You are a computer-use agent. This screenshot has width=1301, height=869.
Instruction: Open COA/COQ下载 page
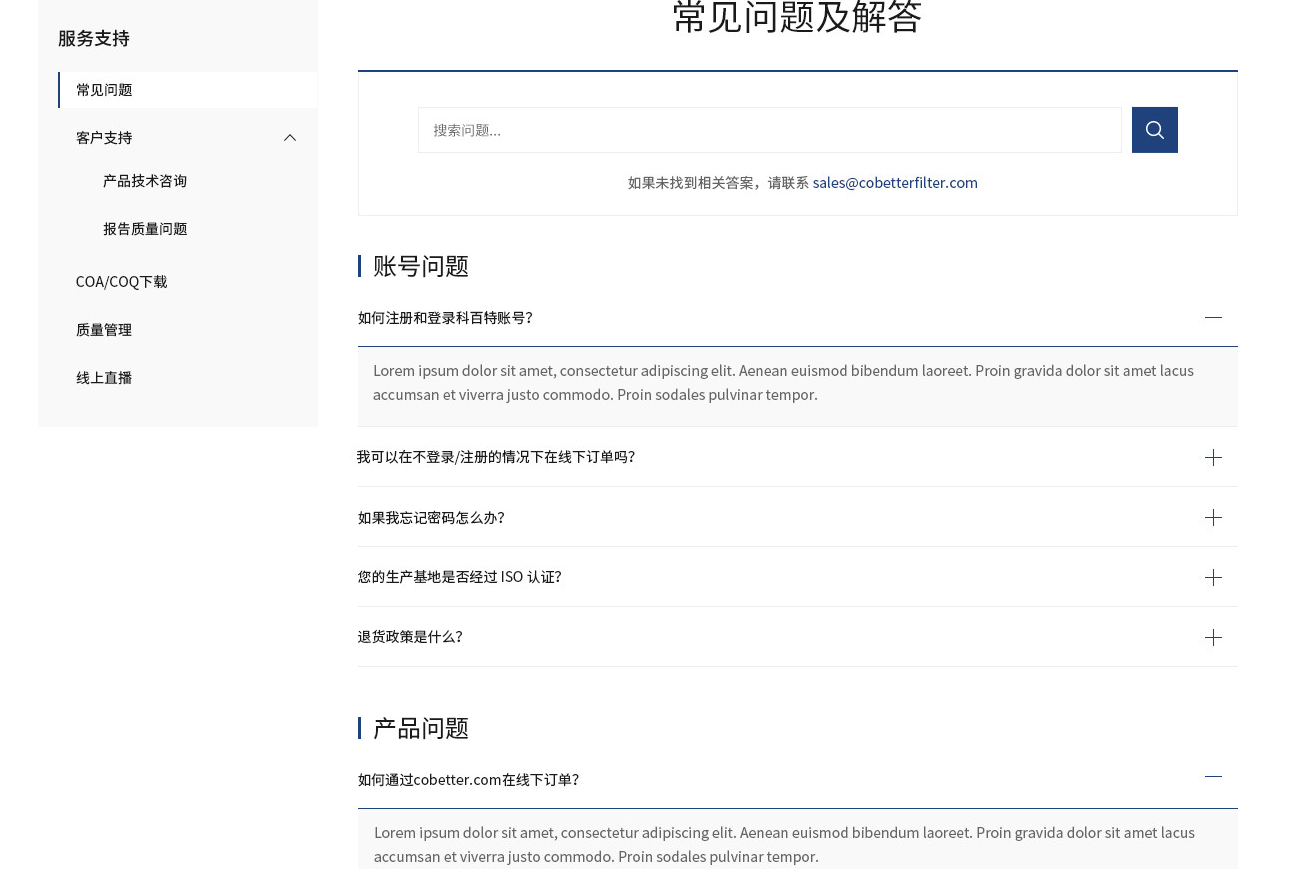(x=122, y=282)
